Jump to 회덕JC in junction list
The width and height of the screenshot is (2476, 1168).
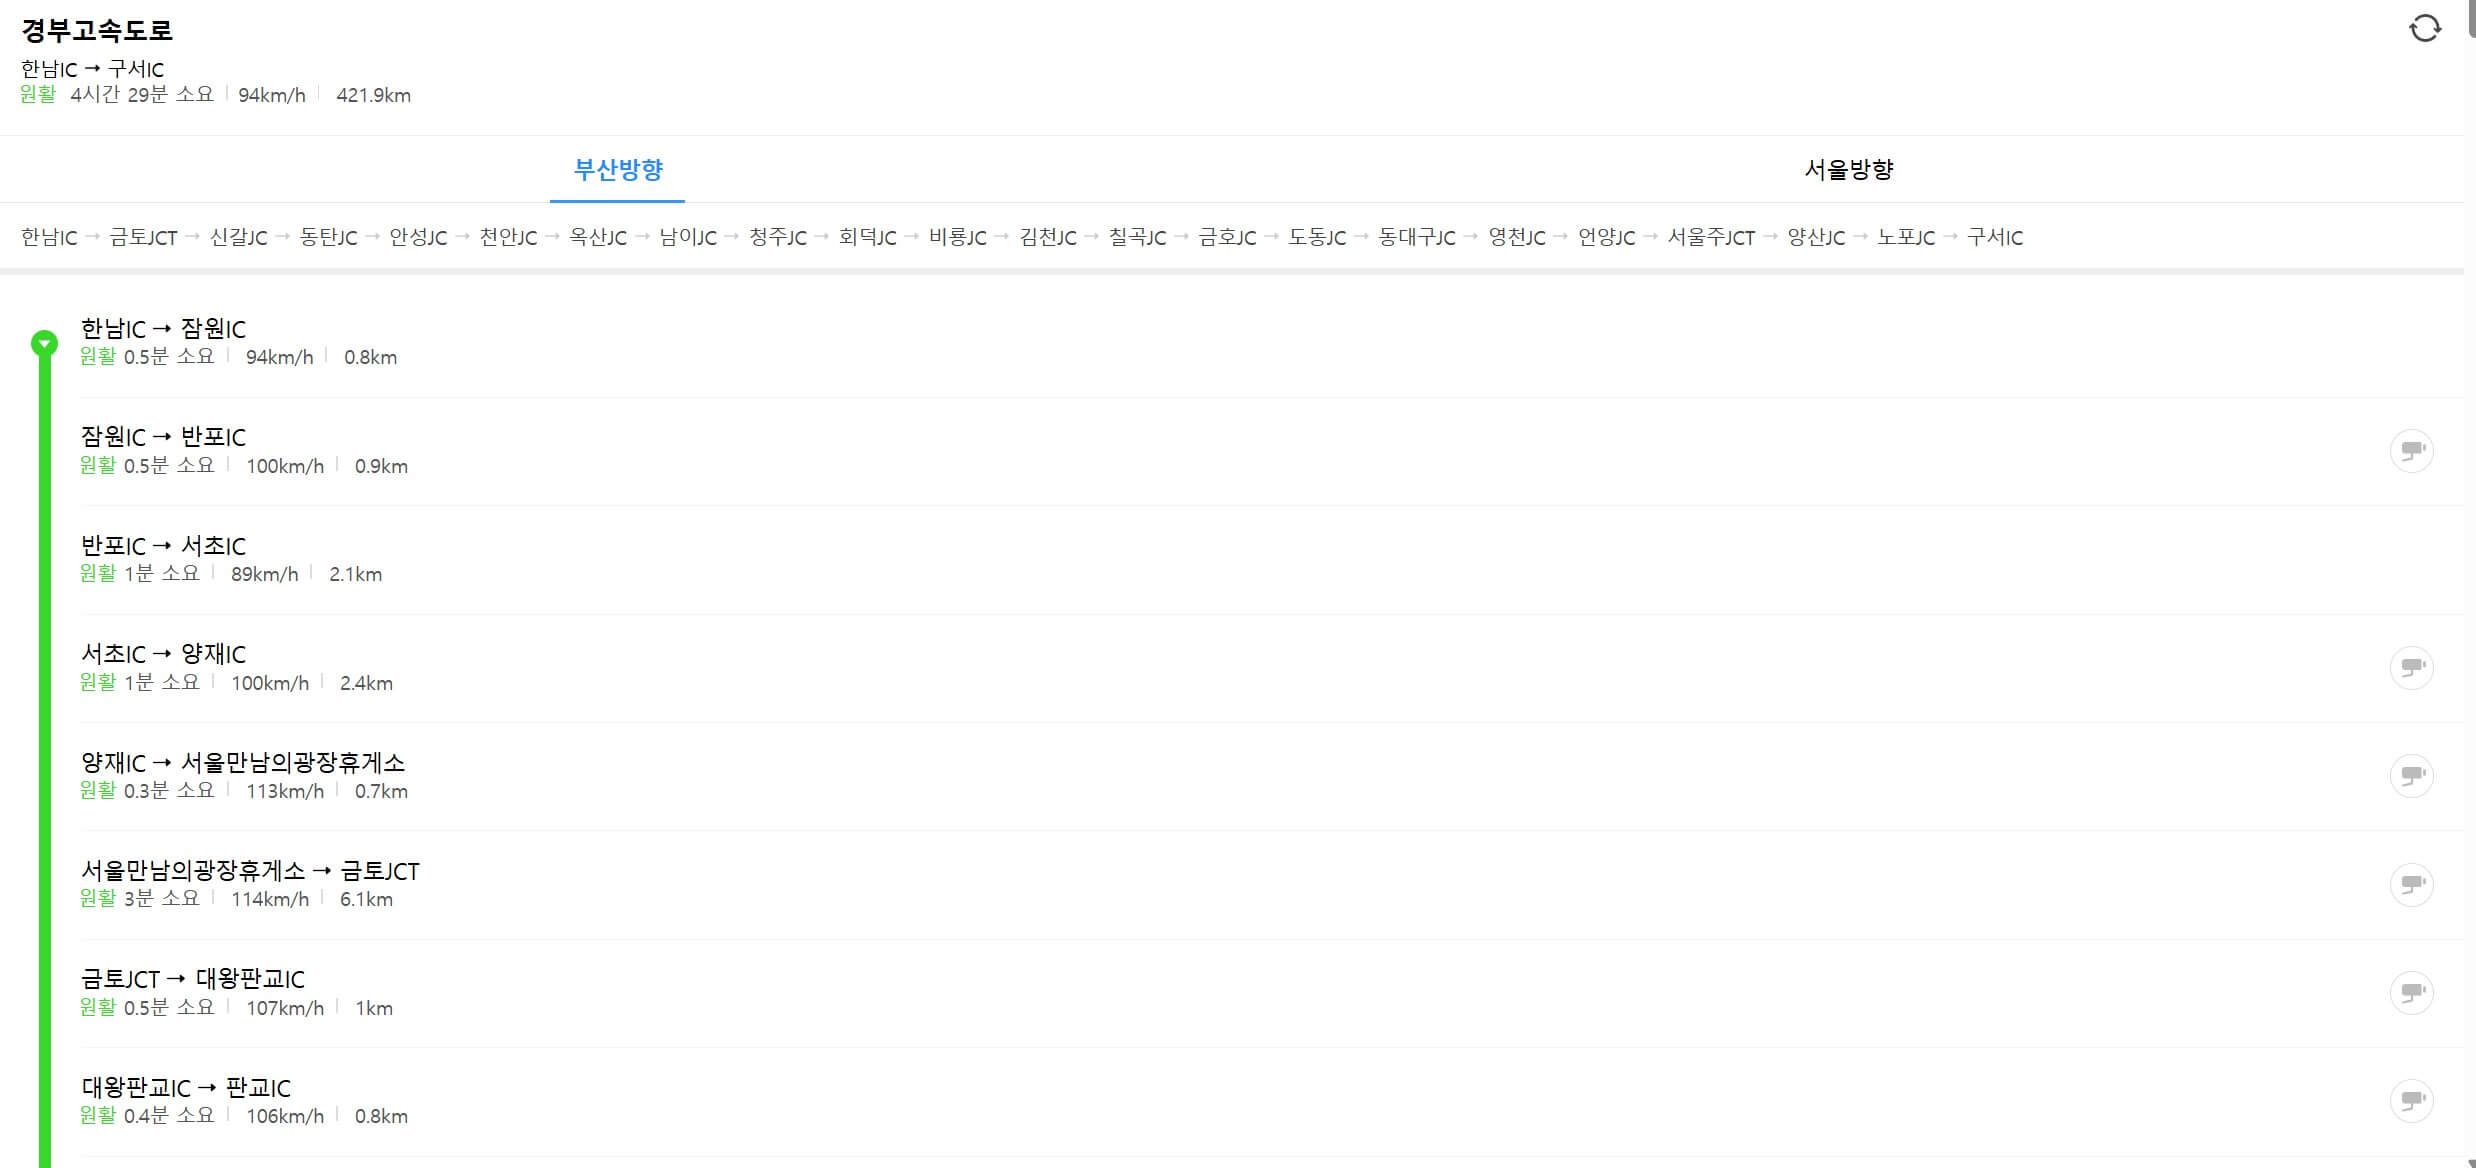tap(867, 238)
